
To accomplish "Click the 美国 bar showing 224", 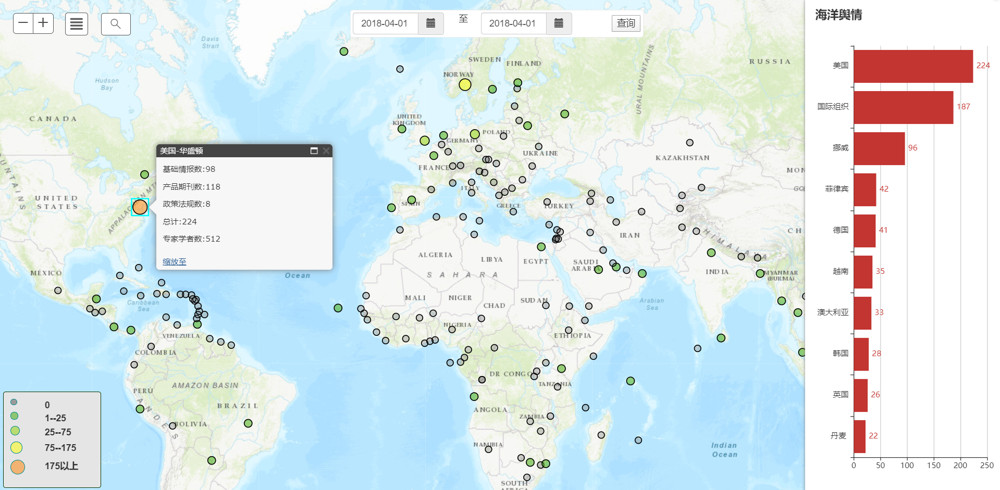I will (x=912, y=66).
